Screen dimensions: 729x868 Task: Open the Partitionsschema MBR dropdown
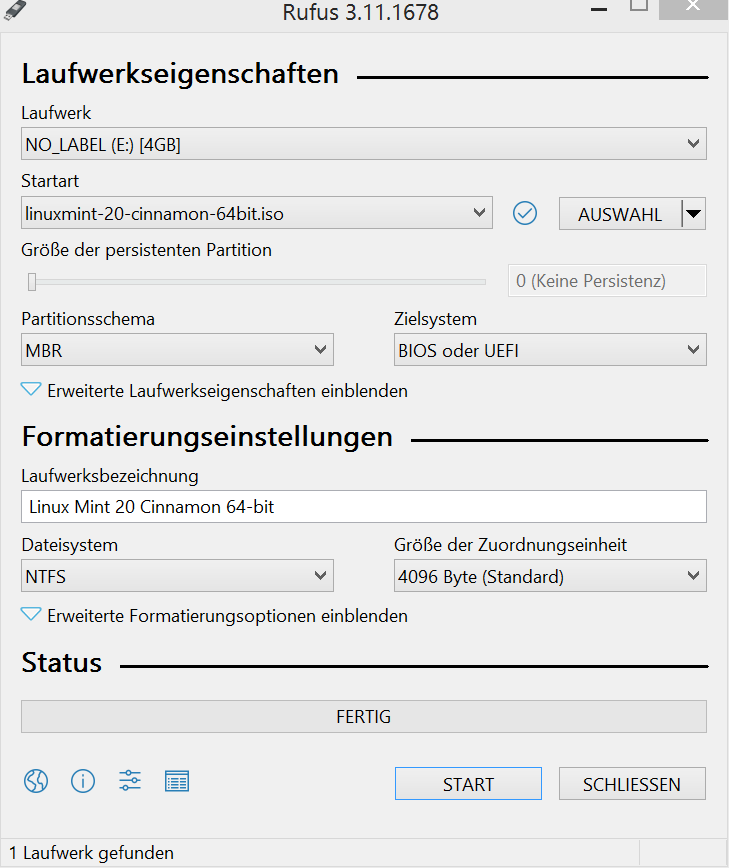[x=177, y=350]
